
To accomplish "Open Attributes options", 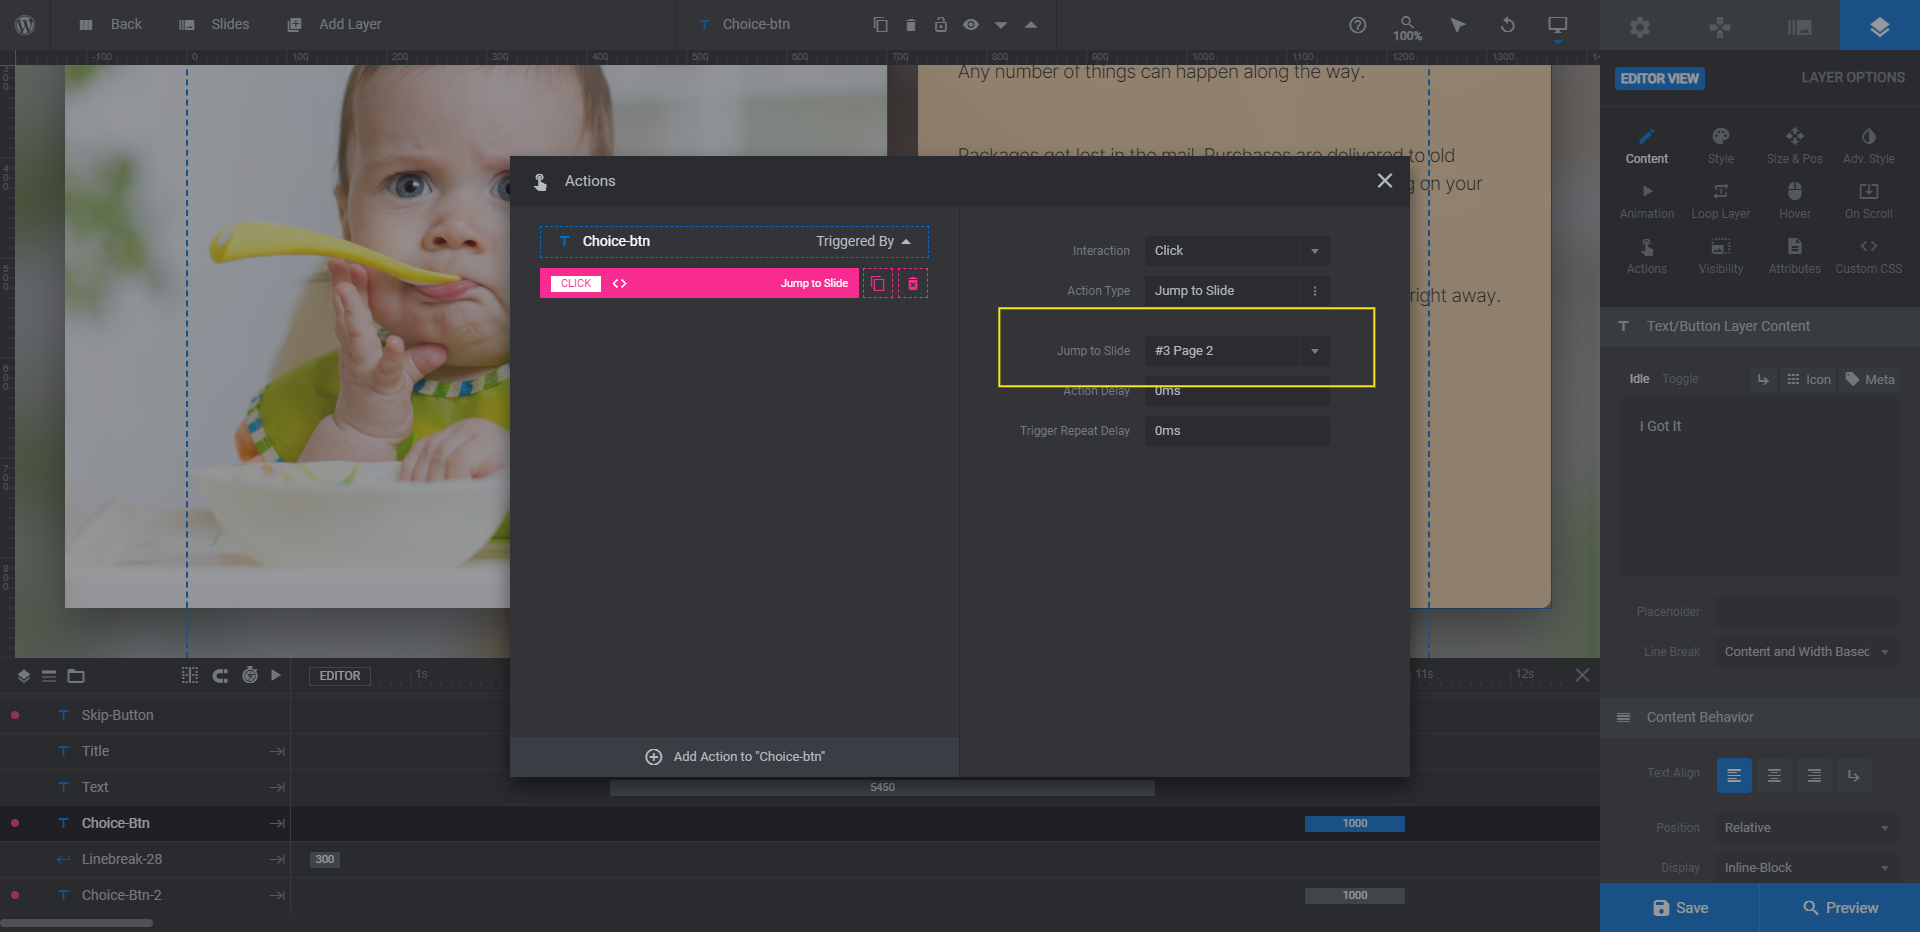I will click(1795, 256).
